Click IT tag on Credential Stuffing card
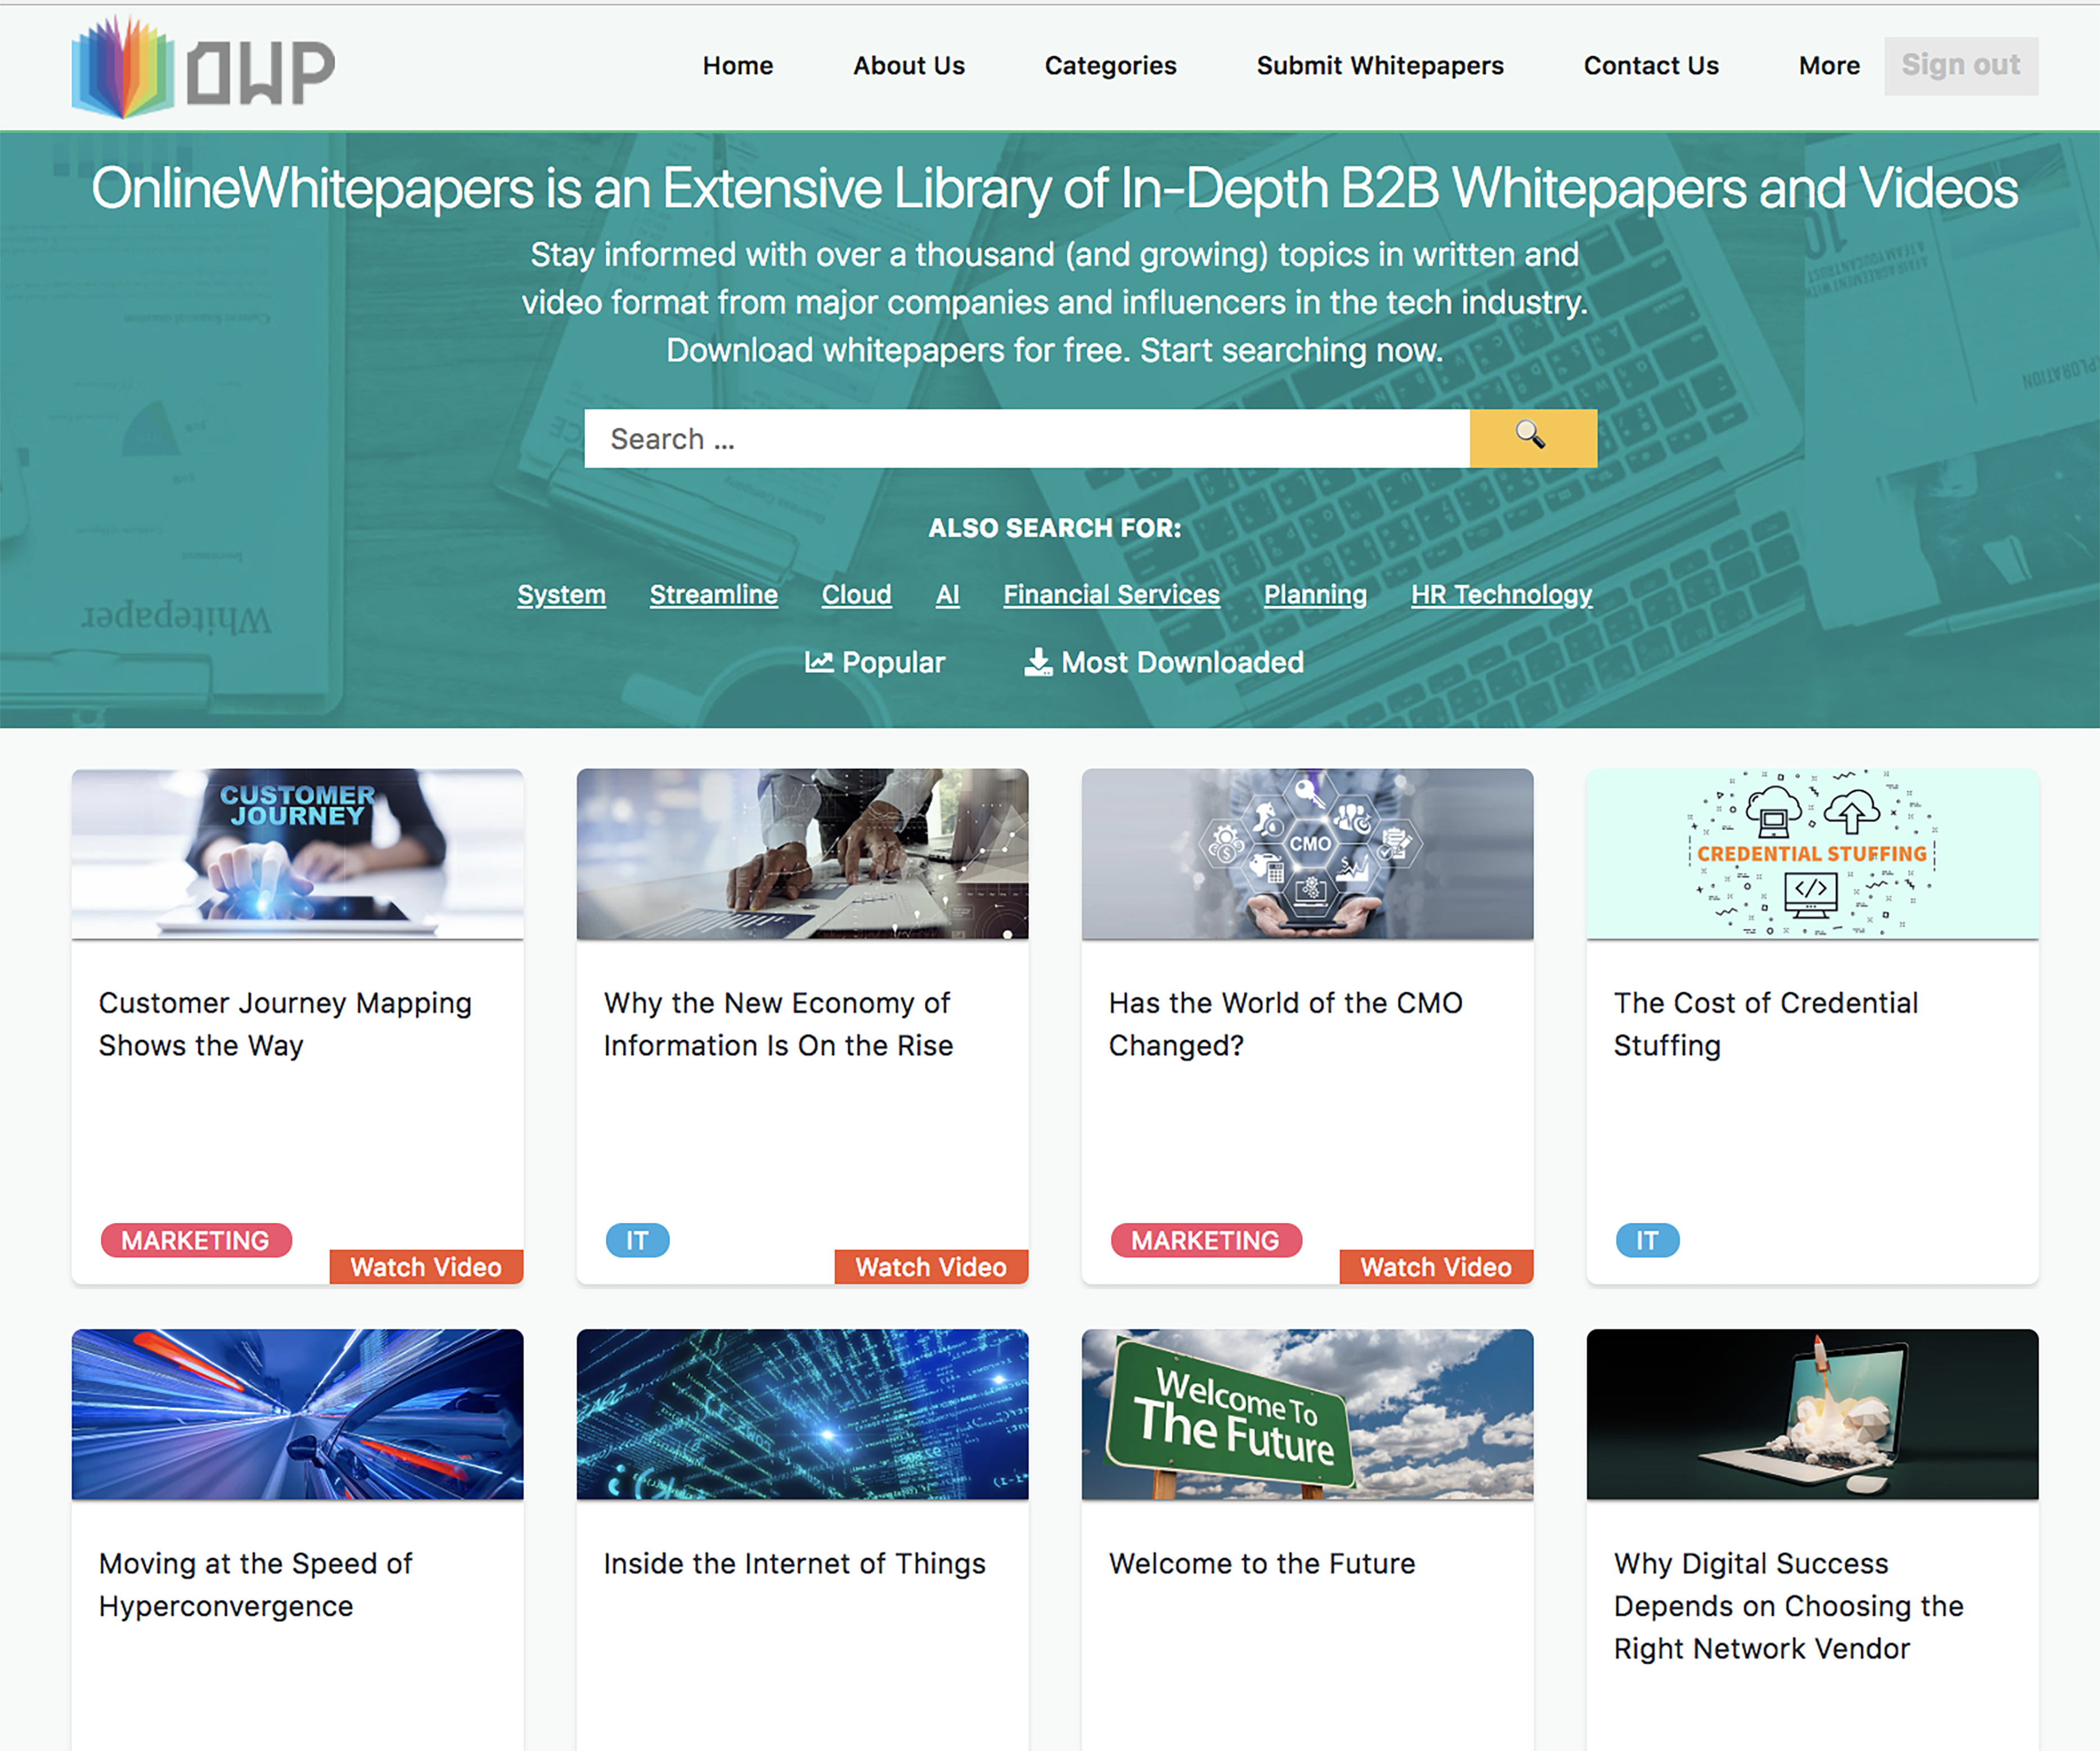Image resolution: width=2100 pixels, height=1751 pixels. click(x=1646, y=1241)
